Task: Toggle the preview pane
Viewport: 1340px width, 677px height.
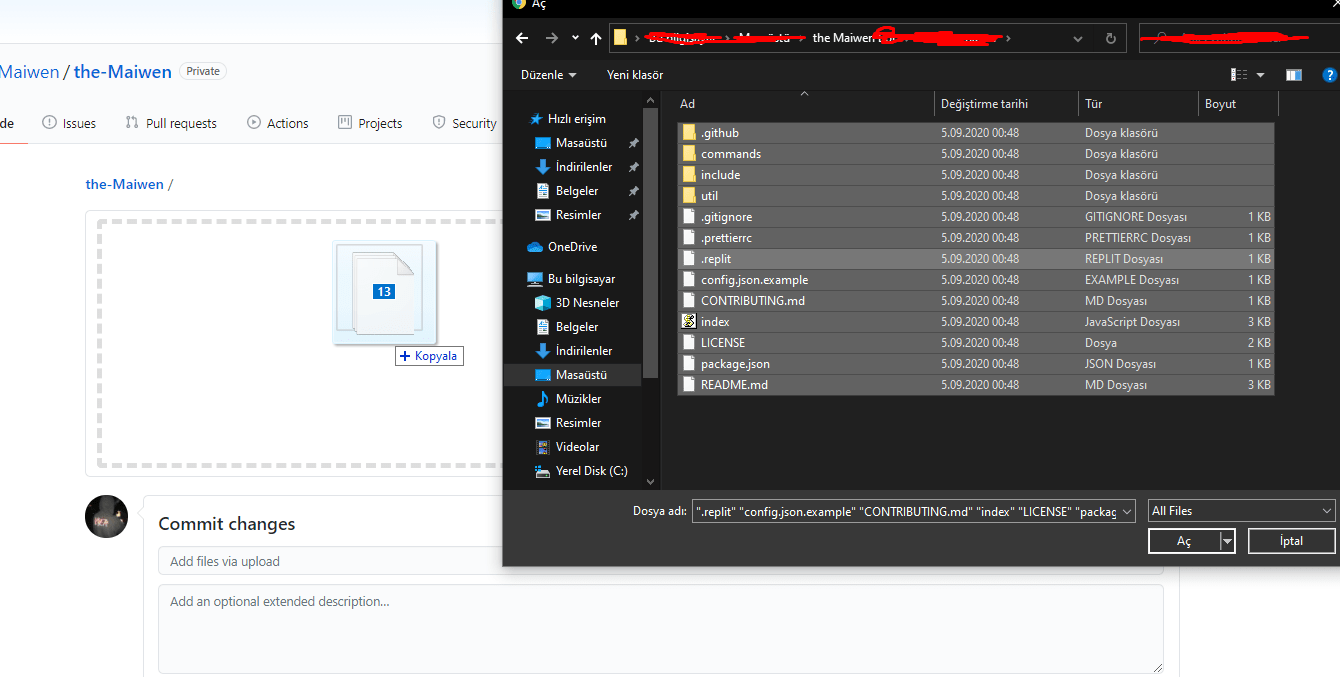Action: click(1294, 75)
